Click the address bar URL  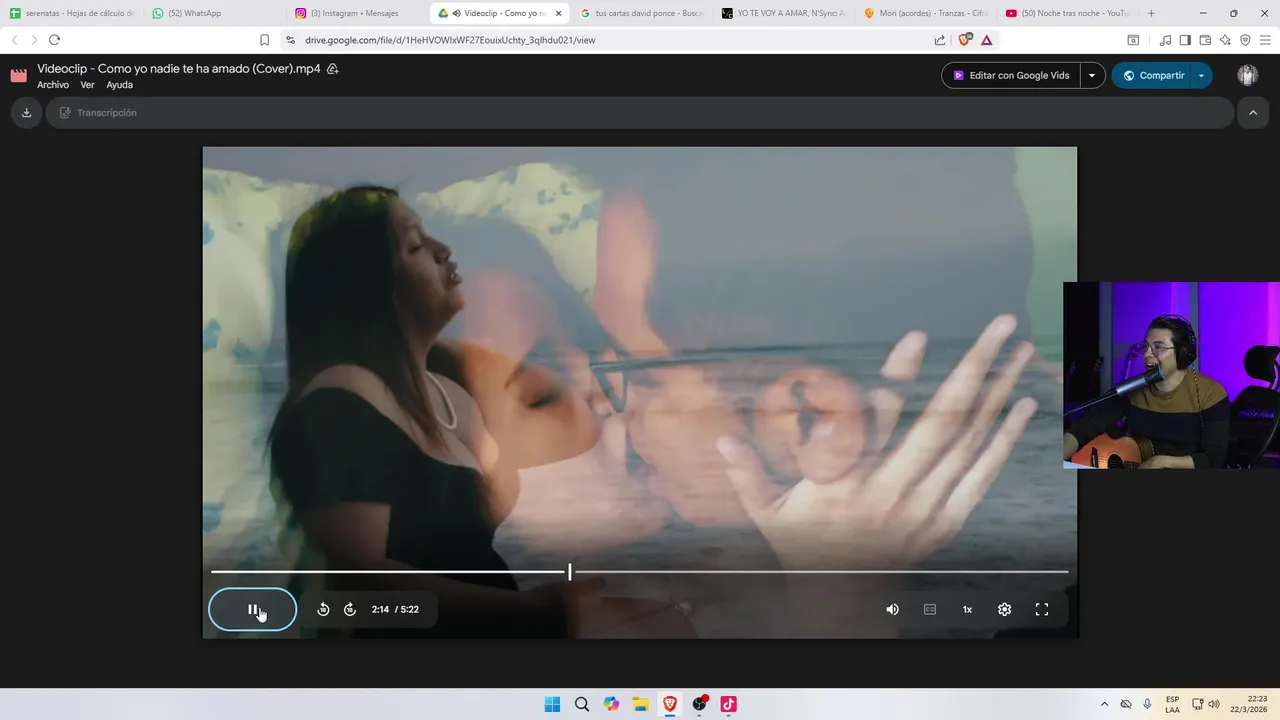point(450,40)
